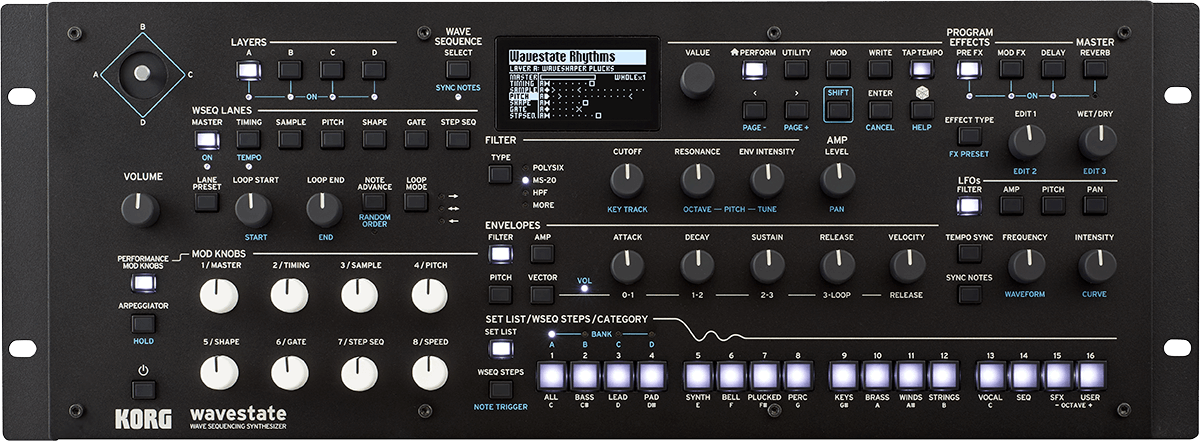Image resolution: width=1200 pixels, height=441 pixels.
Task: Toggle the Pre FX button
Action: 968,69
